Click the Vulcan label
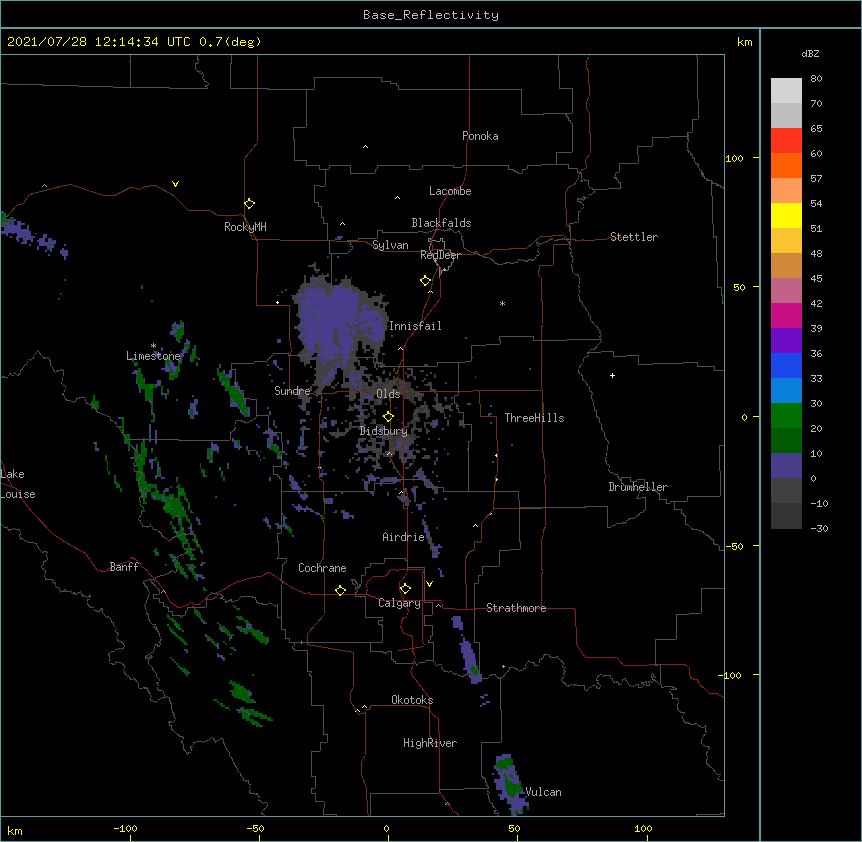Image resolution: width=862 pixels, height=842 pixels. coord(543,792)
